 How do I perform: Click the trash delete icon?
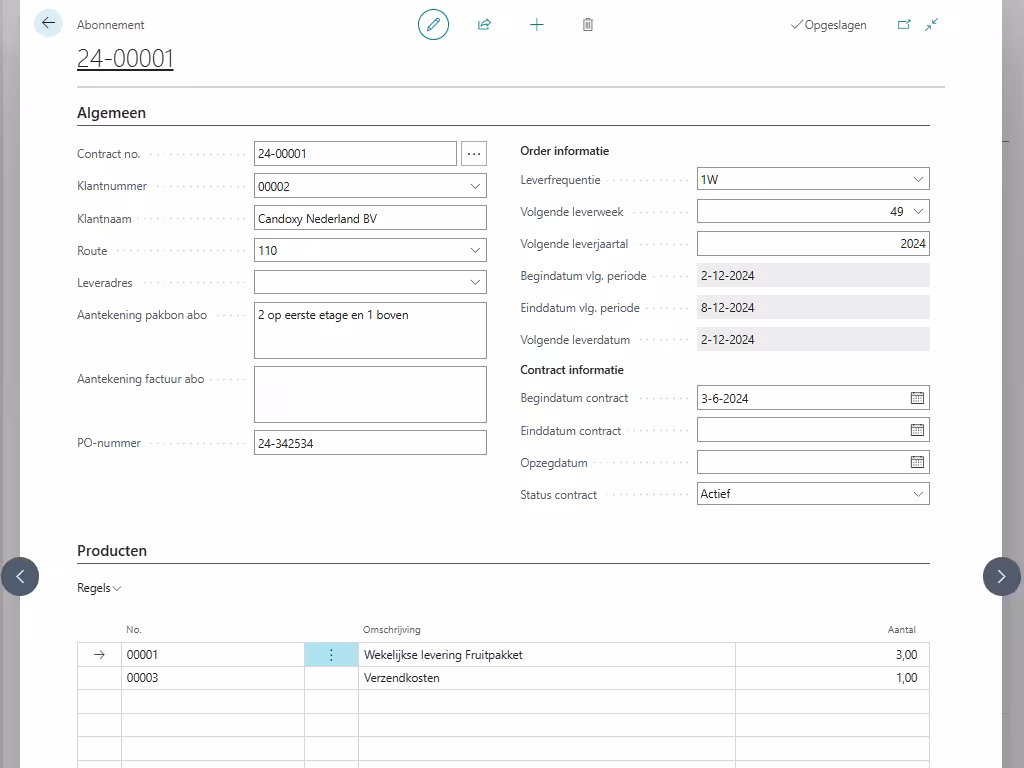(x=588, y=24)
